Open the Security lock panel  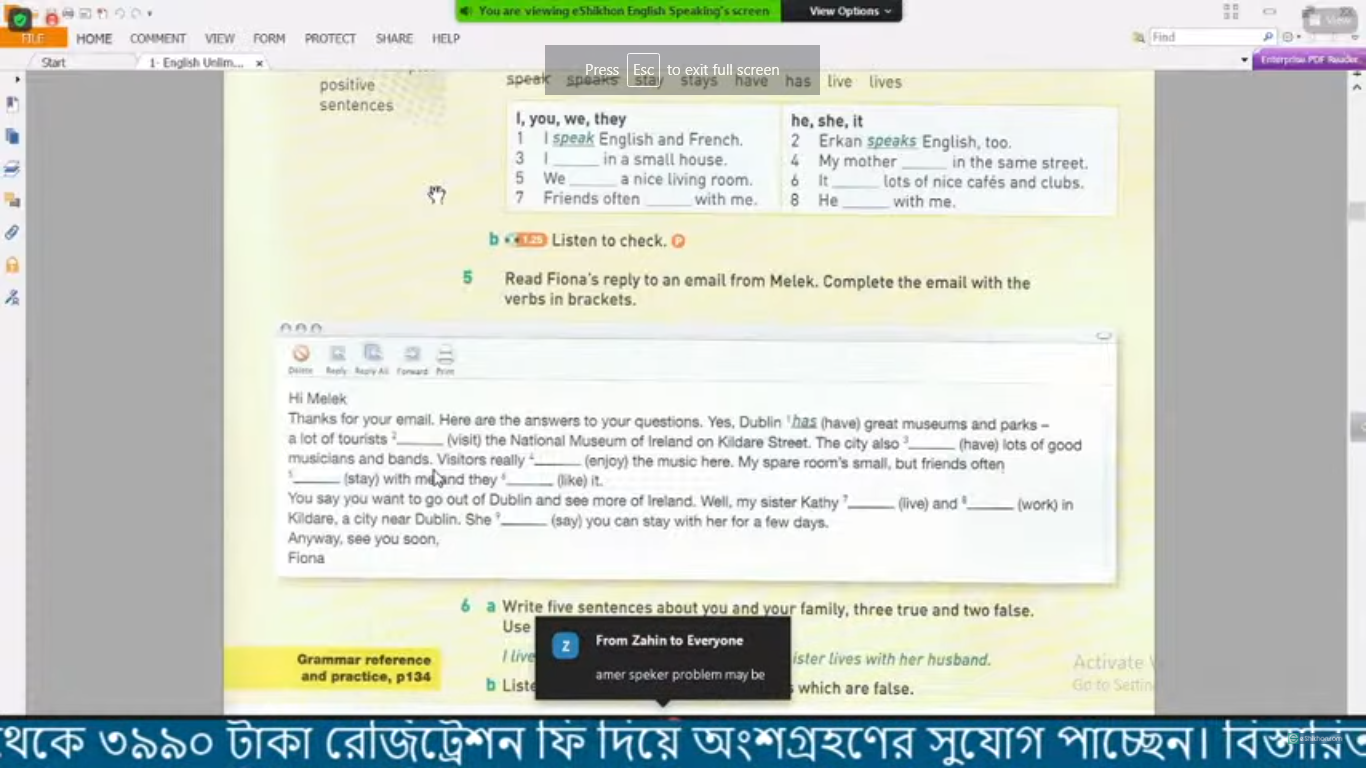coord(12,265)
